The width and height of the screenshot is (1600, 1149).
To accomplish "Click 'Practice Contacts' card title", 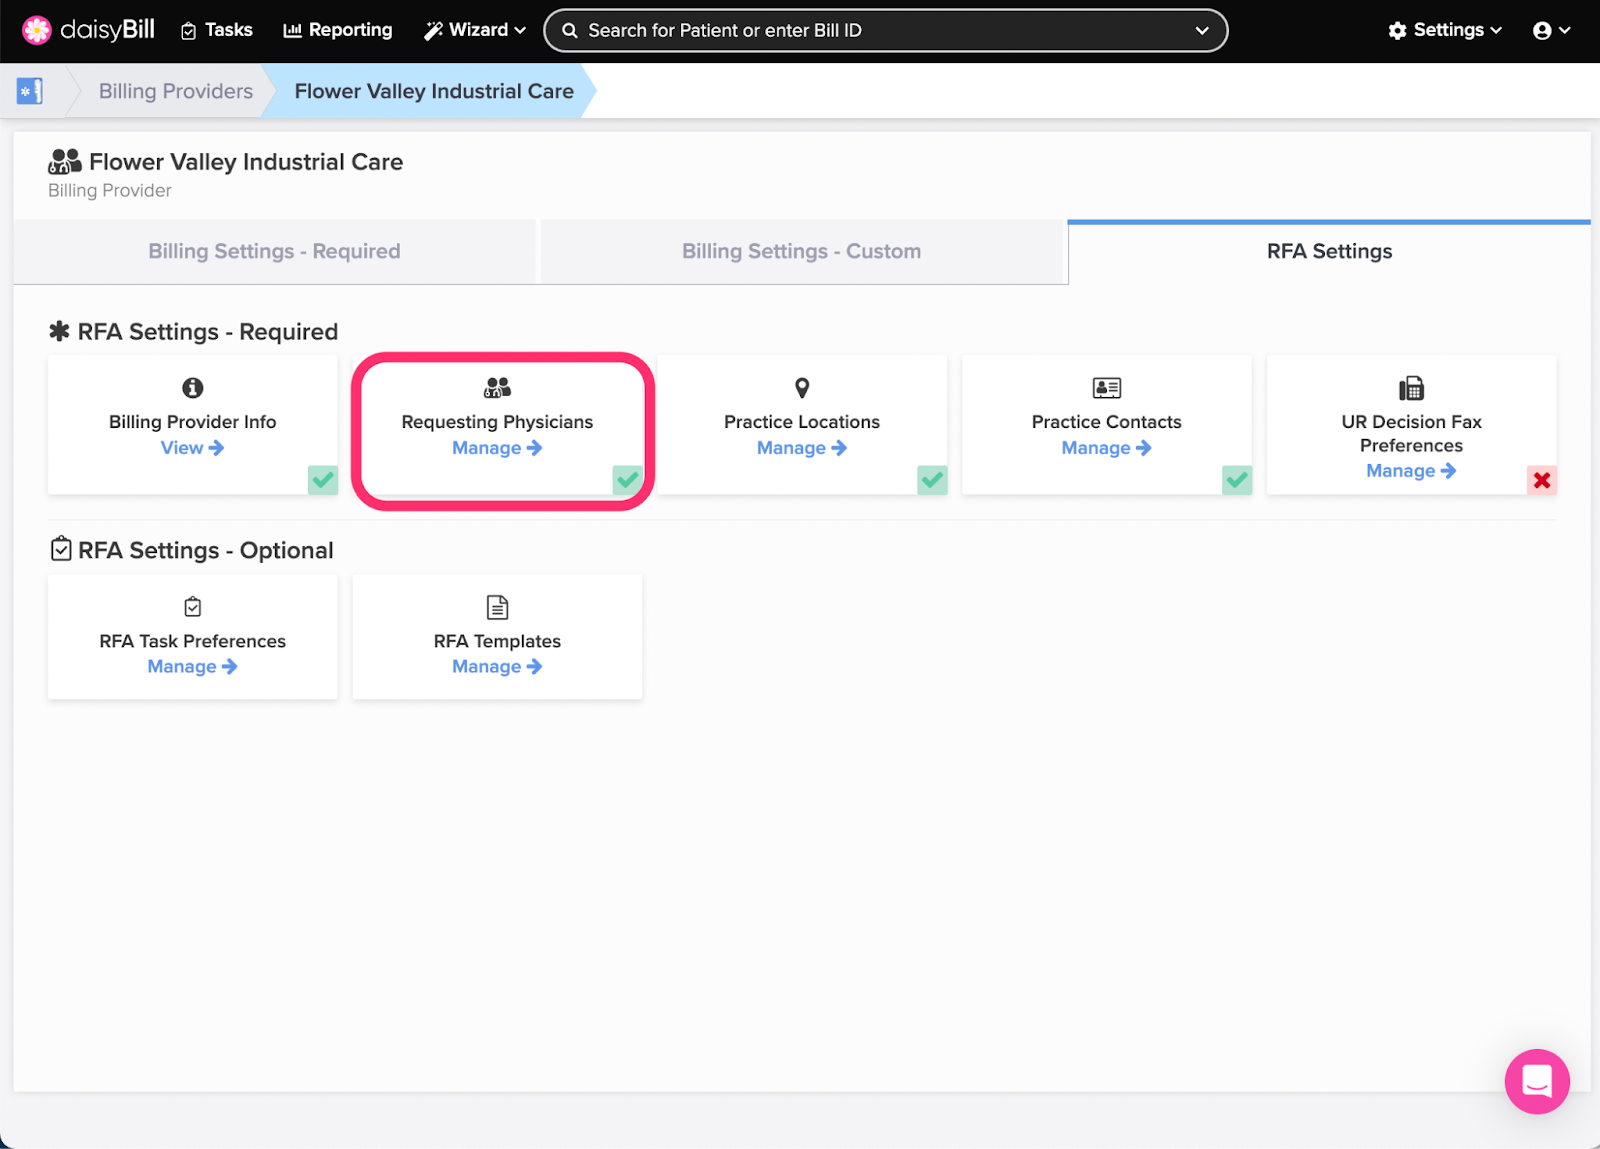I will click(1107, 422).
